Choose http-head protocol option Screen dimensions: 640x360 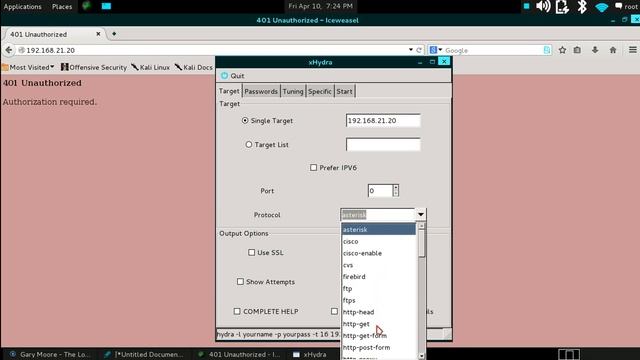(378, 312)
